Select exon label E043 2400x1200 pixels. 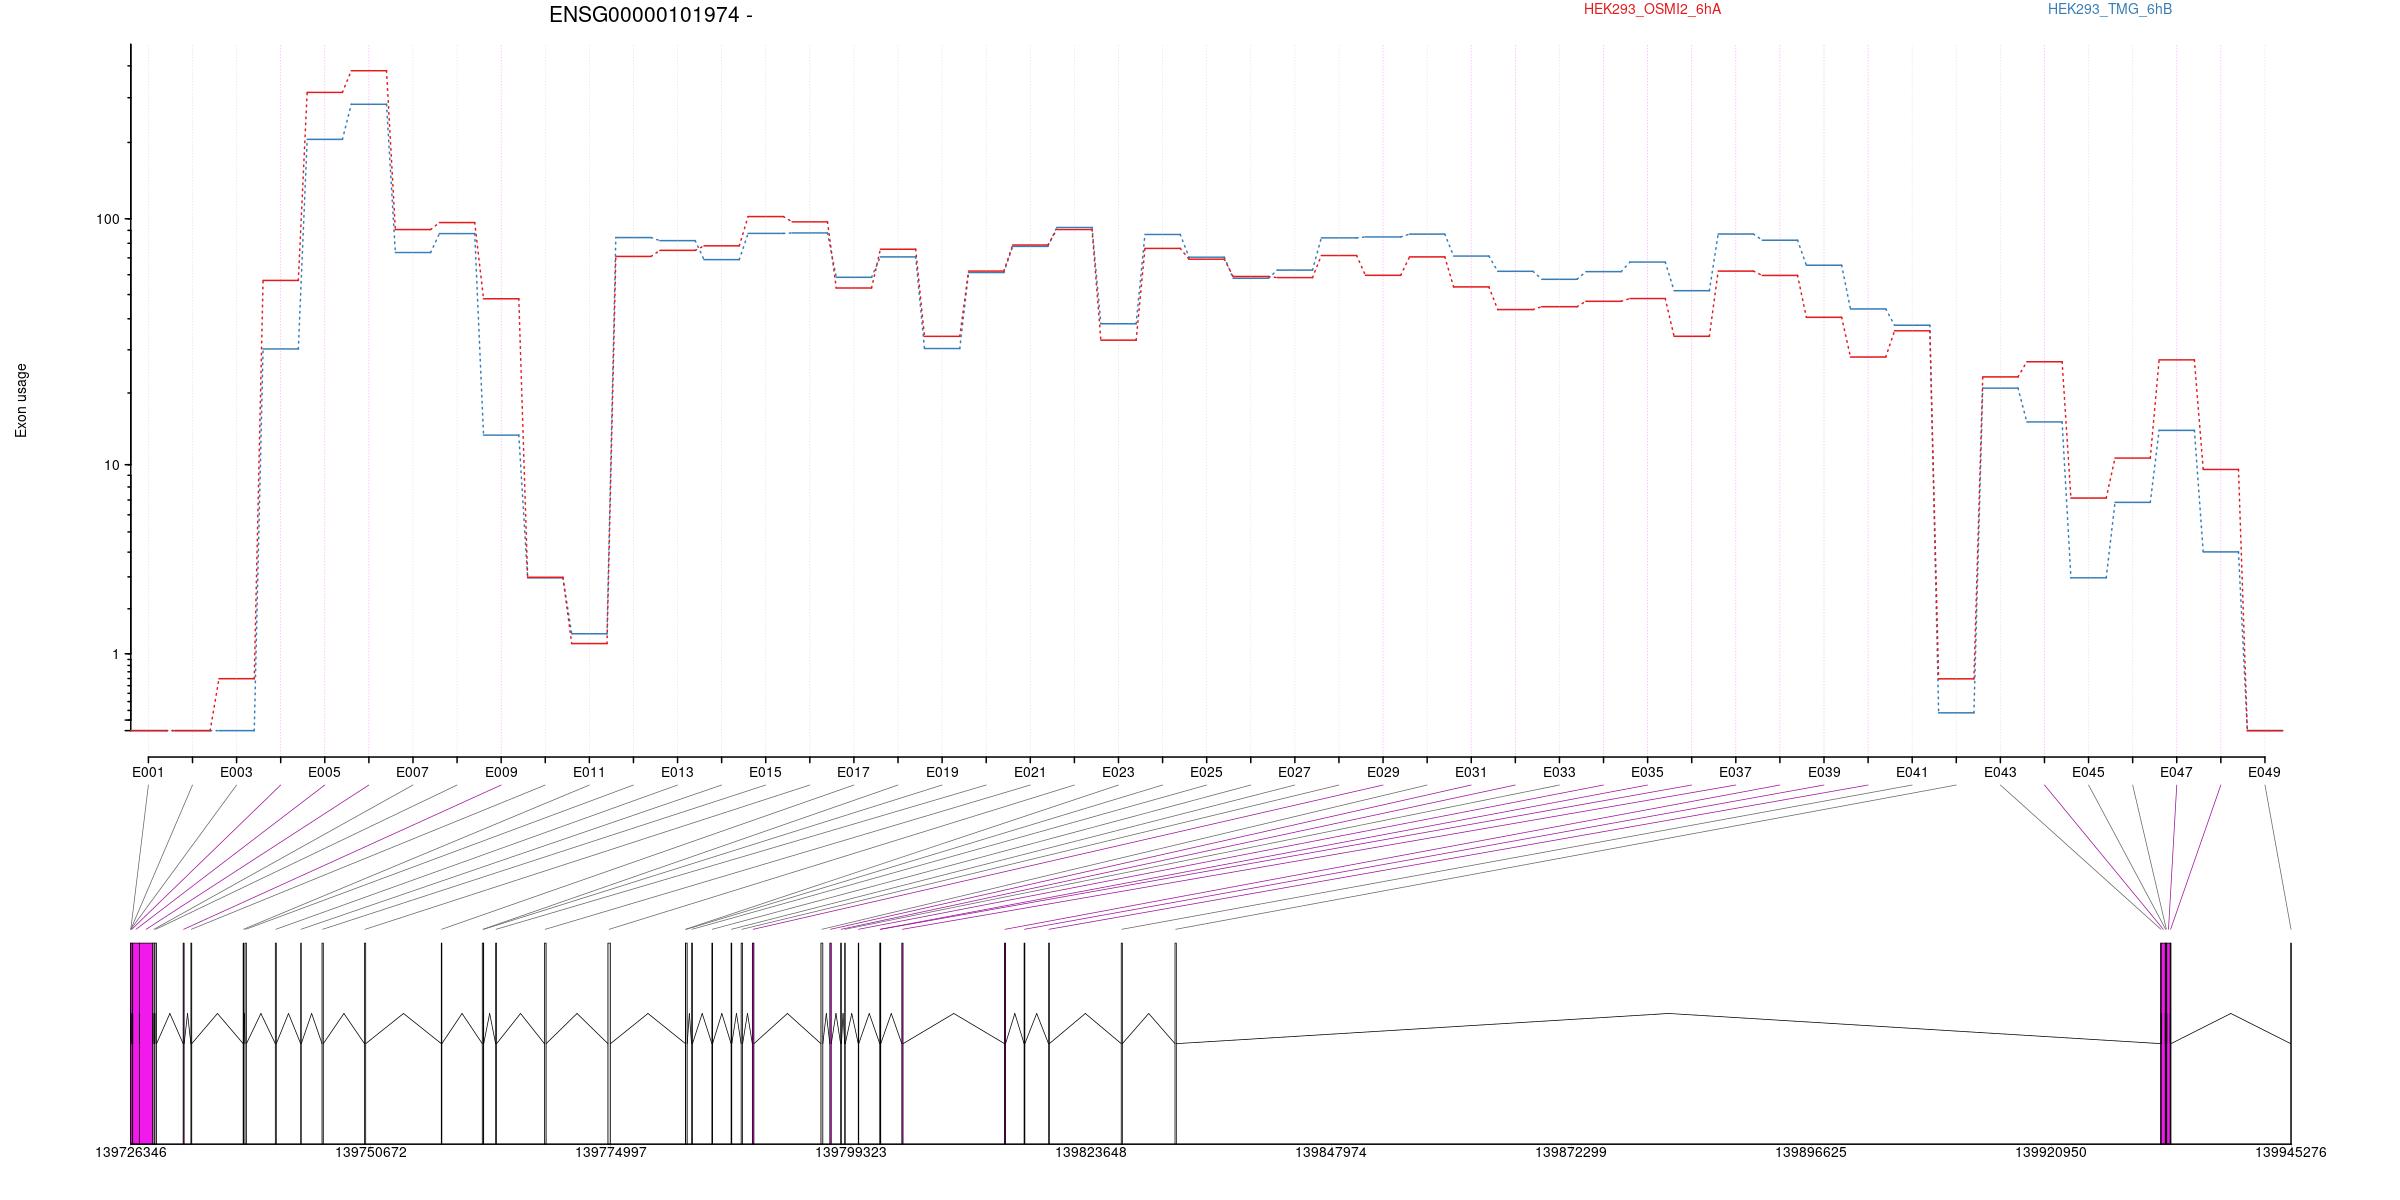click(x=2000, y=772)
